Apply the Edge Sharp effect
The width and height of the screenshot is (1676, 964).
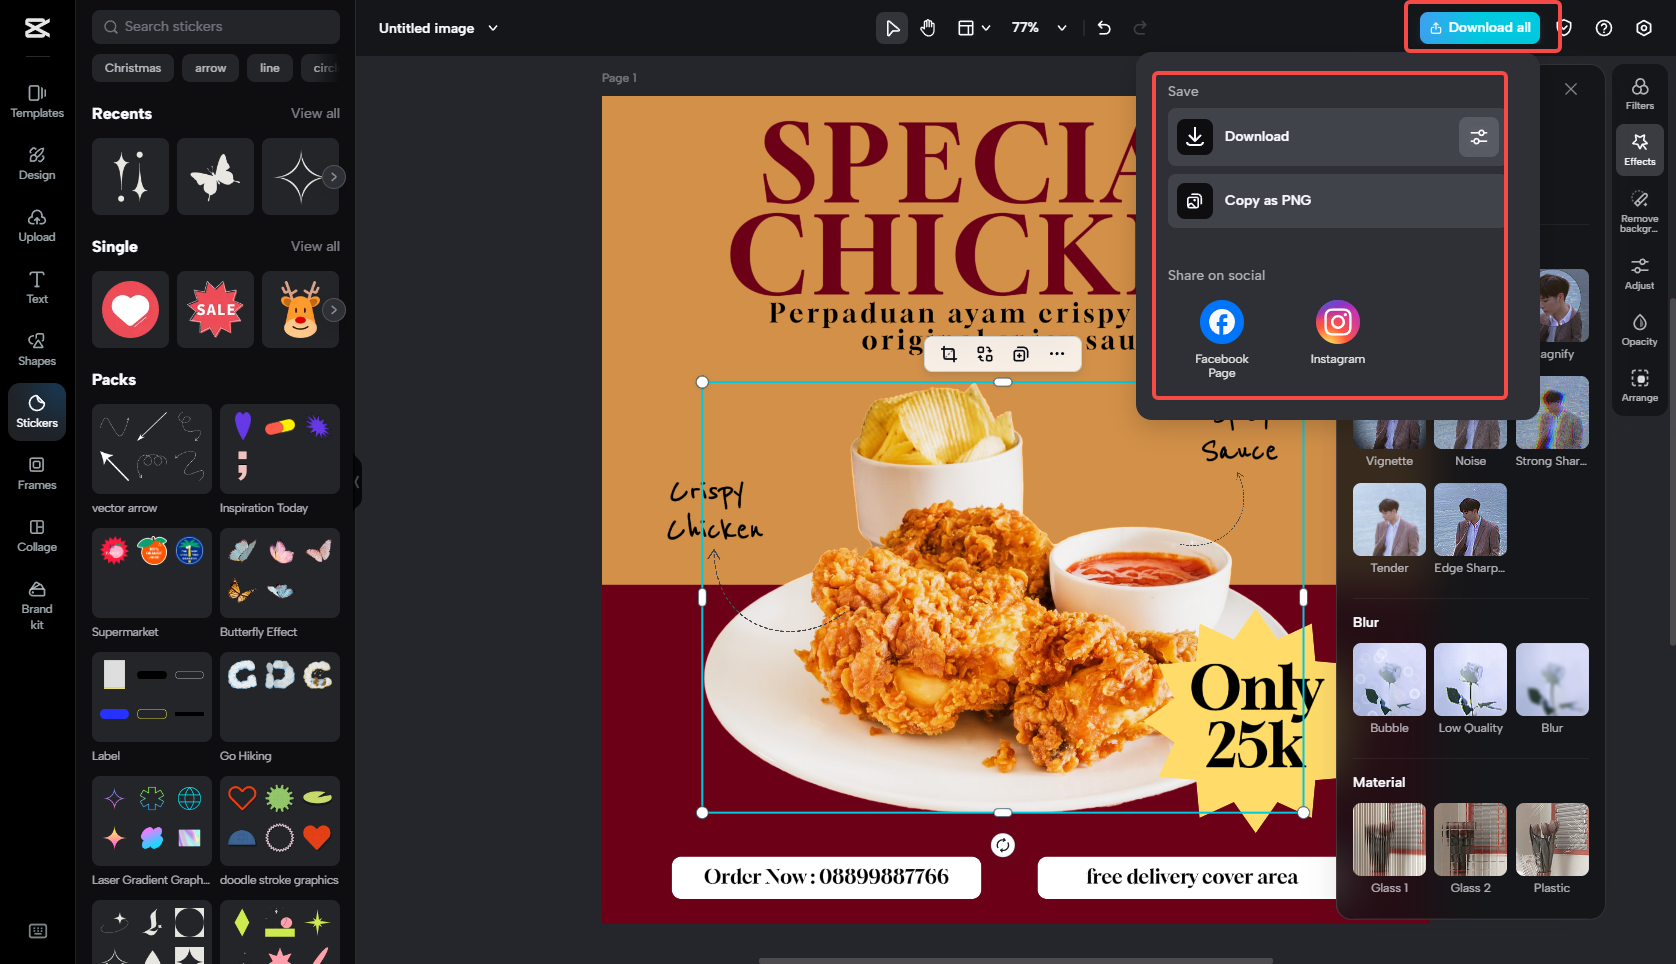coord(1470,520)
